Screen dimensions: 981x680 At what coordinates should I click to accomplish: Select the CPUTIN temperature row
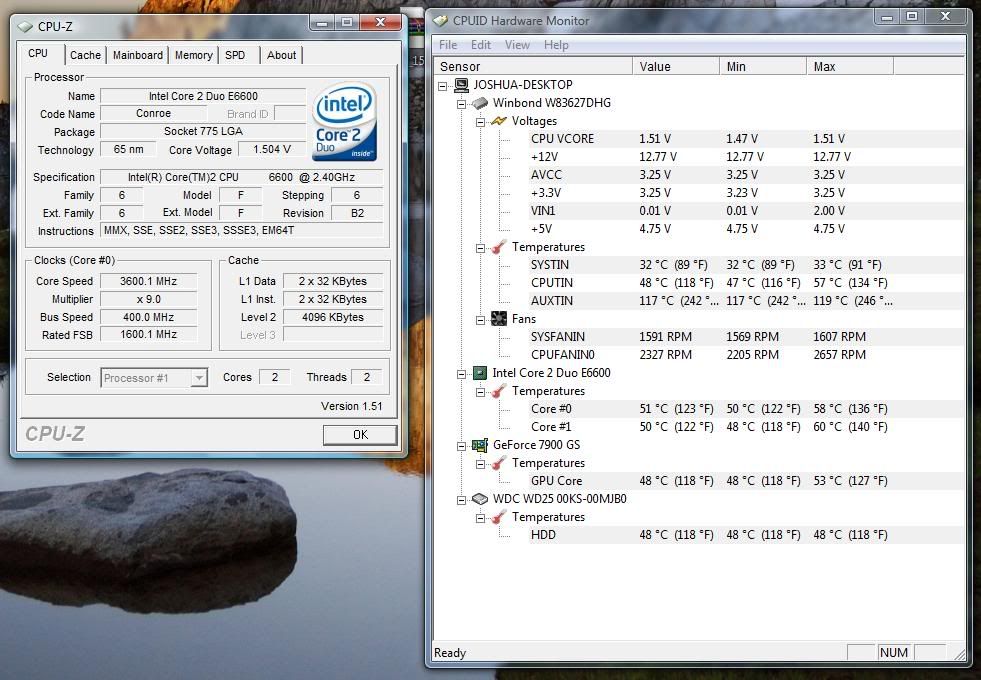[746, 283]
